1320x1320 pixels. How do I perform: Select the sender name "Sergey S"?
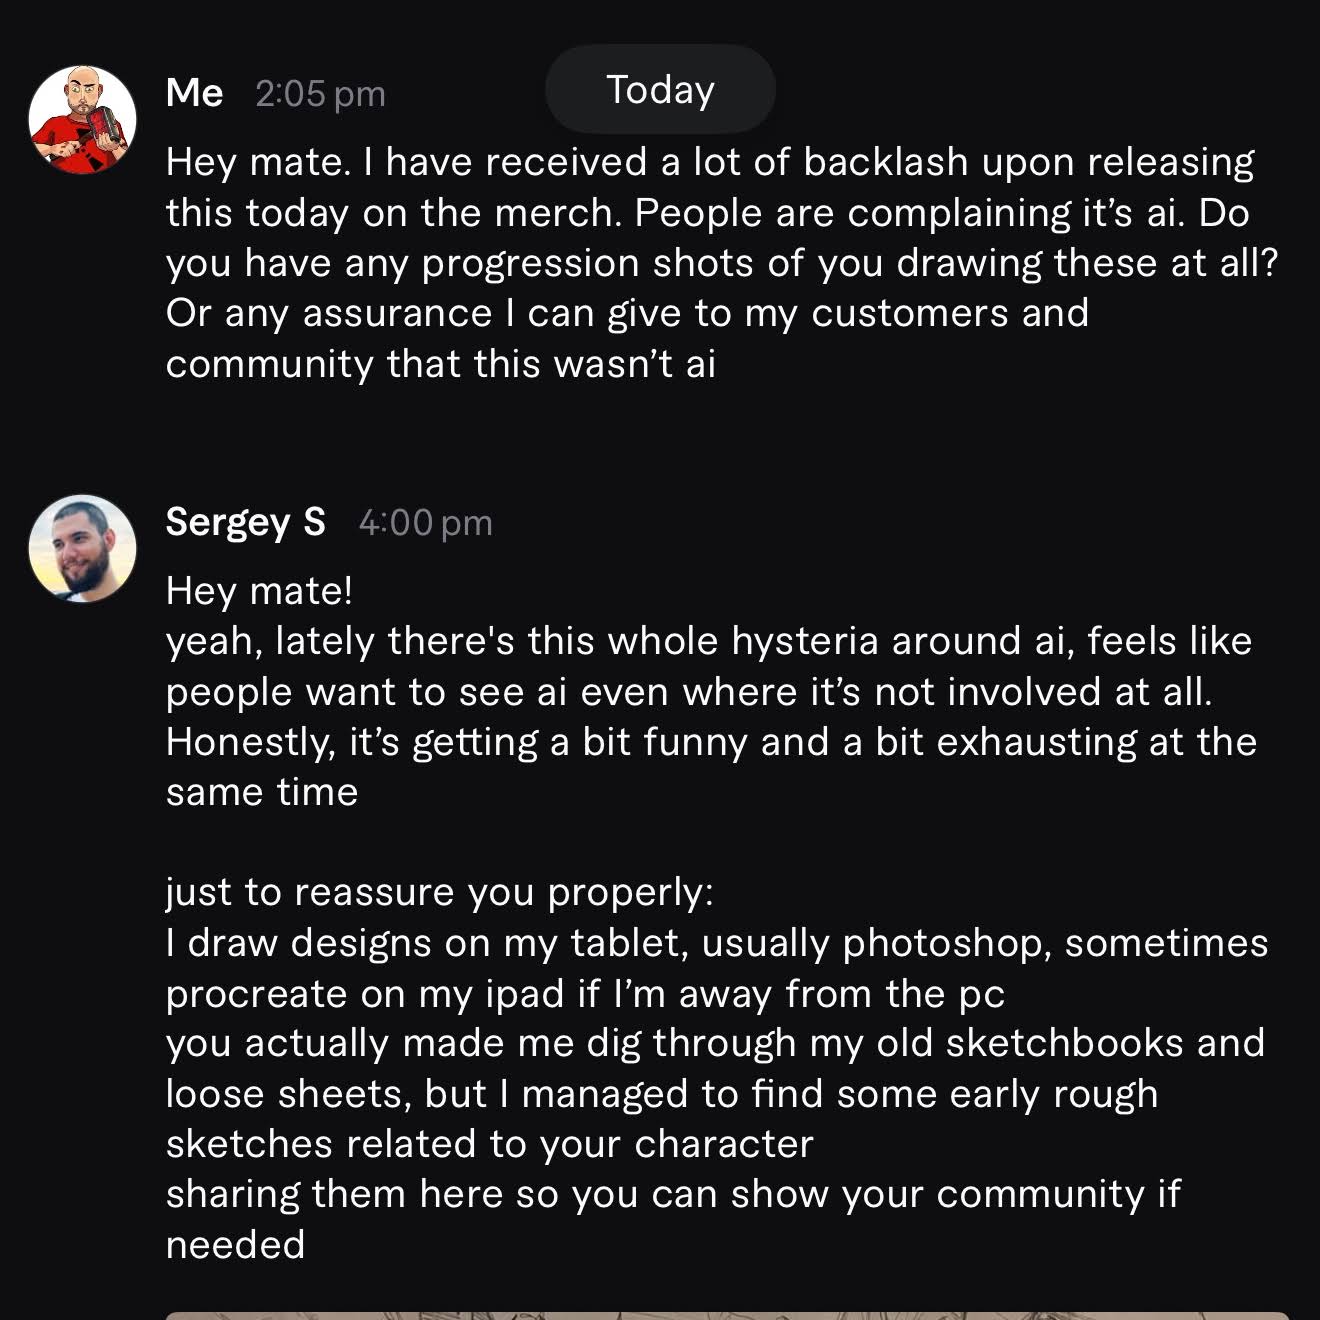click(x=246, y=522)
